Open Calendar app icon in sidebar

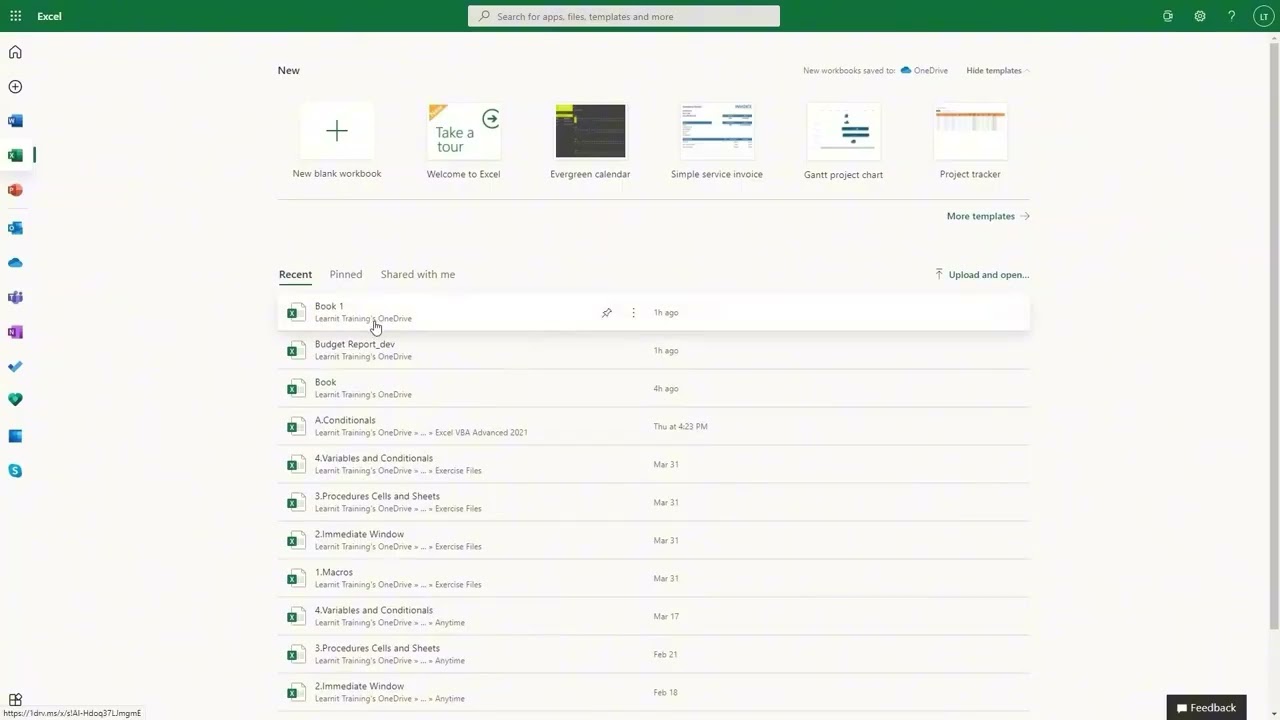tap(15, 436)
